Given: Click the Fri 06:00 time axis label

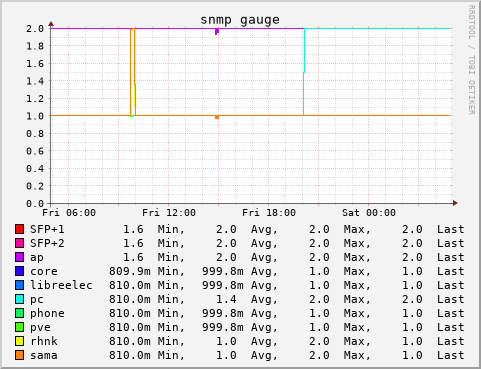Looking at the screenshot, I should pos(69,213).
